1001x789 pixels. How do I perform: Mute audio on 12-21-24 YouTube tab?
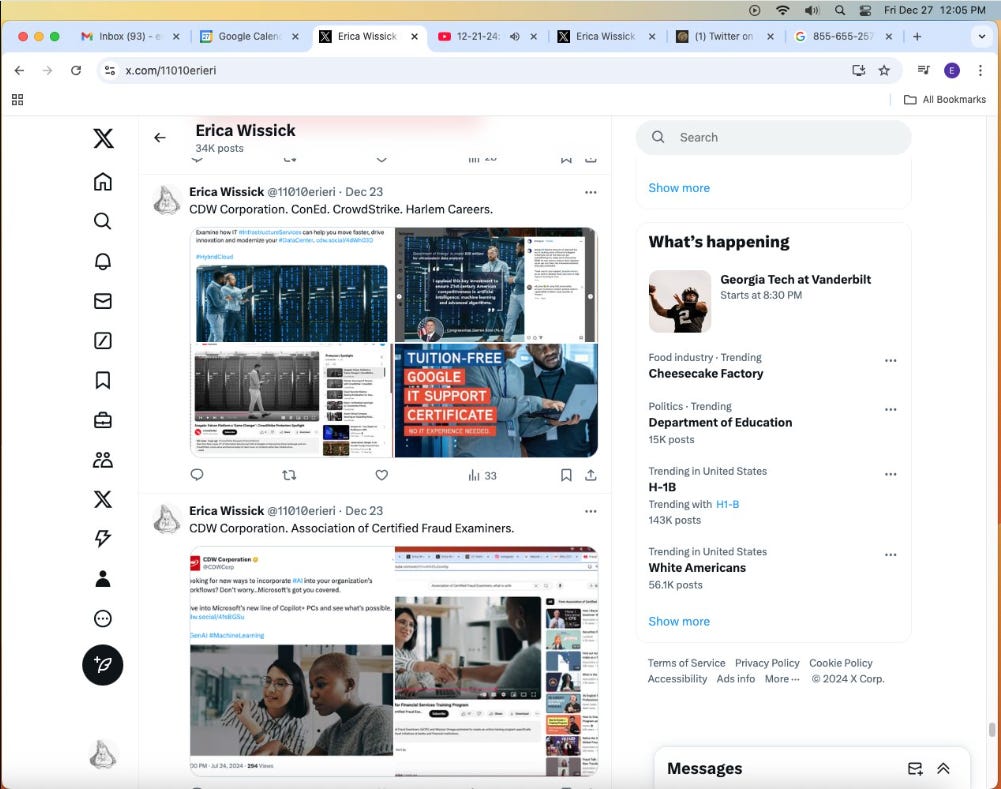click(x=515, y=36)
